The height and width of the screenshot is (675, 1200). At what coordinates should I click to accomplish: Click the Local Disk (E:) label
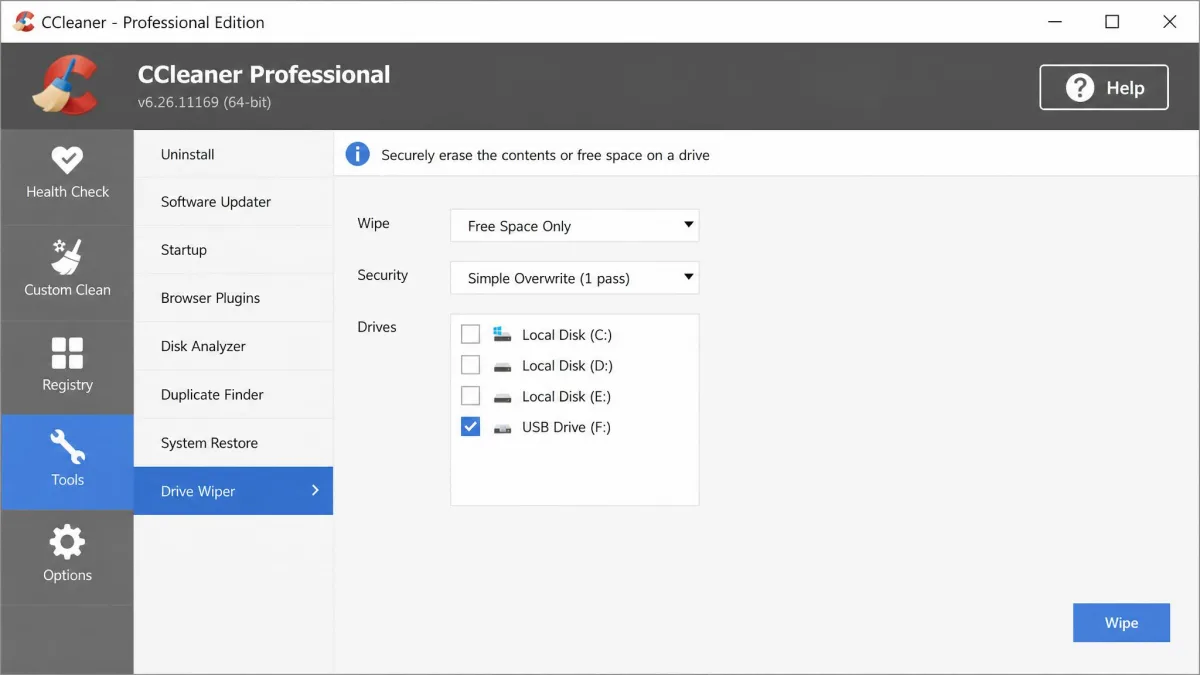pyautogui.click(x=566, y=397)
